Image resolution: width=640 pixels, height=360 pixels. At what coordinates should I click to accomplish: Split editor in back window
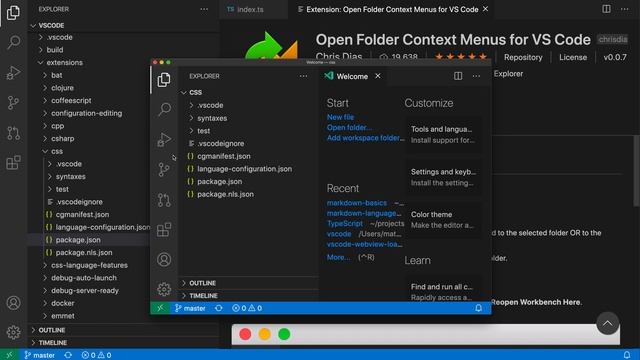pos(607,9)
